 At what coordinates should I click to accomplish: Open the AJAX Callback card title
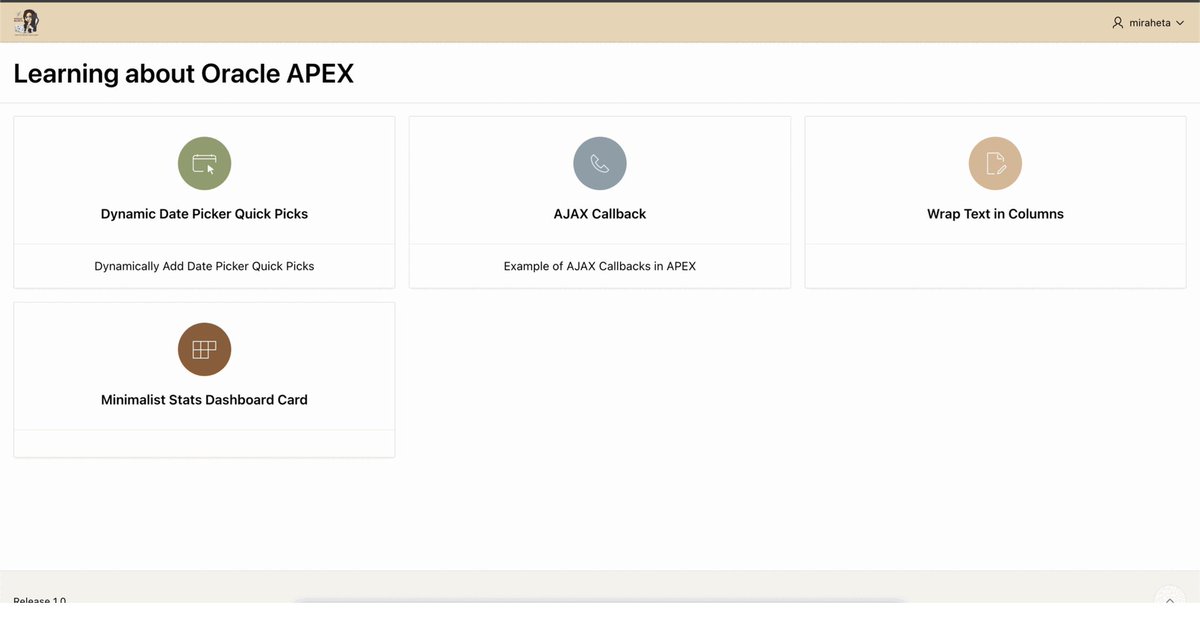(x=600, y=214)
